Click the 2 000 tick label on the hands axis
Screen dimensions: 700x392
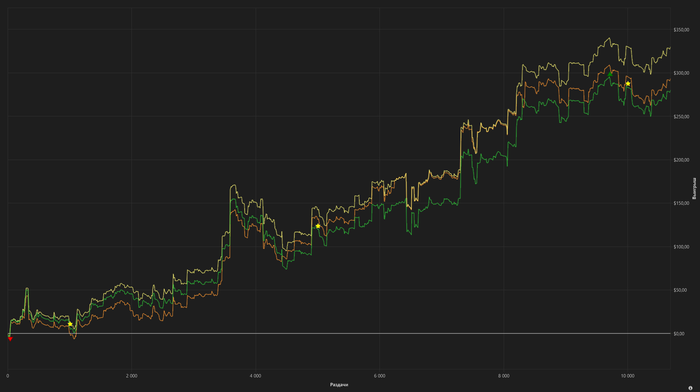[x=131, y=376]
